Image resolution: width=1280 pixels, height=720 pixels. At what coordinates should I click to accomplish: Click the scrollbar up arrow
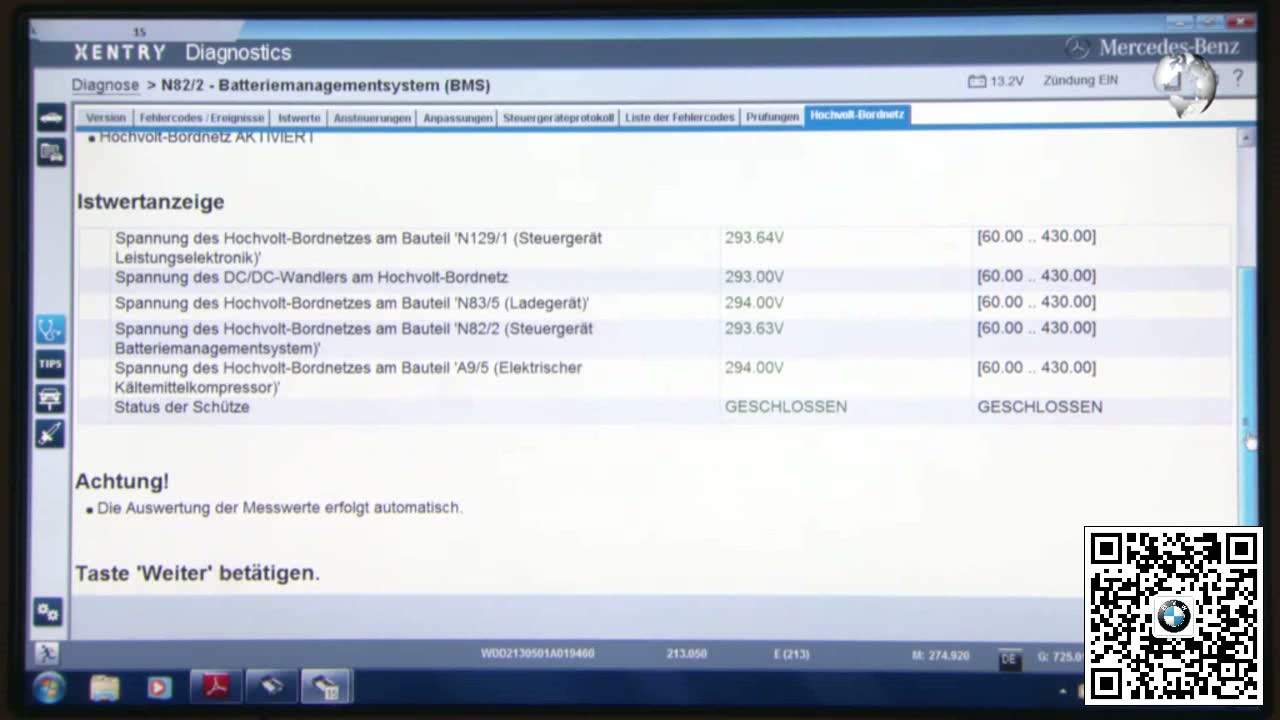click(x=1246, y=139)
